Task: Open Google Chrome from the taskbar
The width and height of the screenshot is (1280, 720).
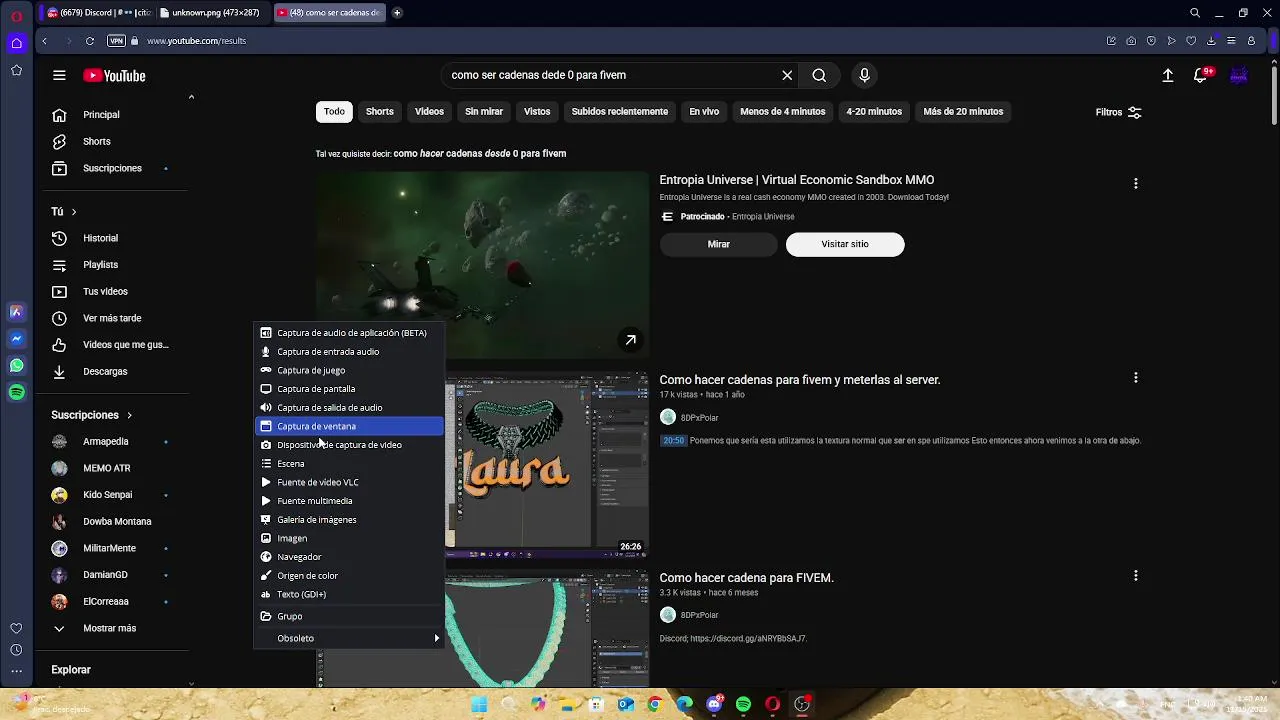Action: click(655, 704)
